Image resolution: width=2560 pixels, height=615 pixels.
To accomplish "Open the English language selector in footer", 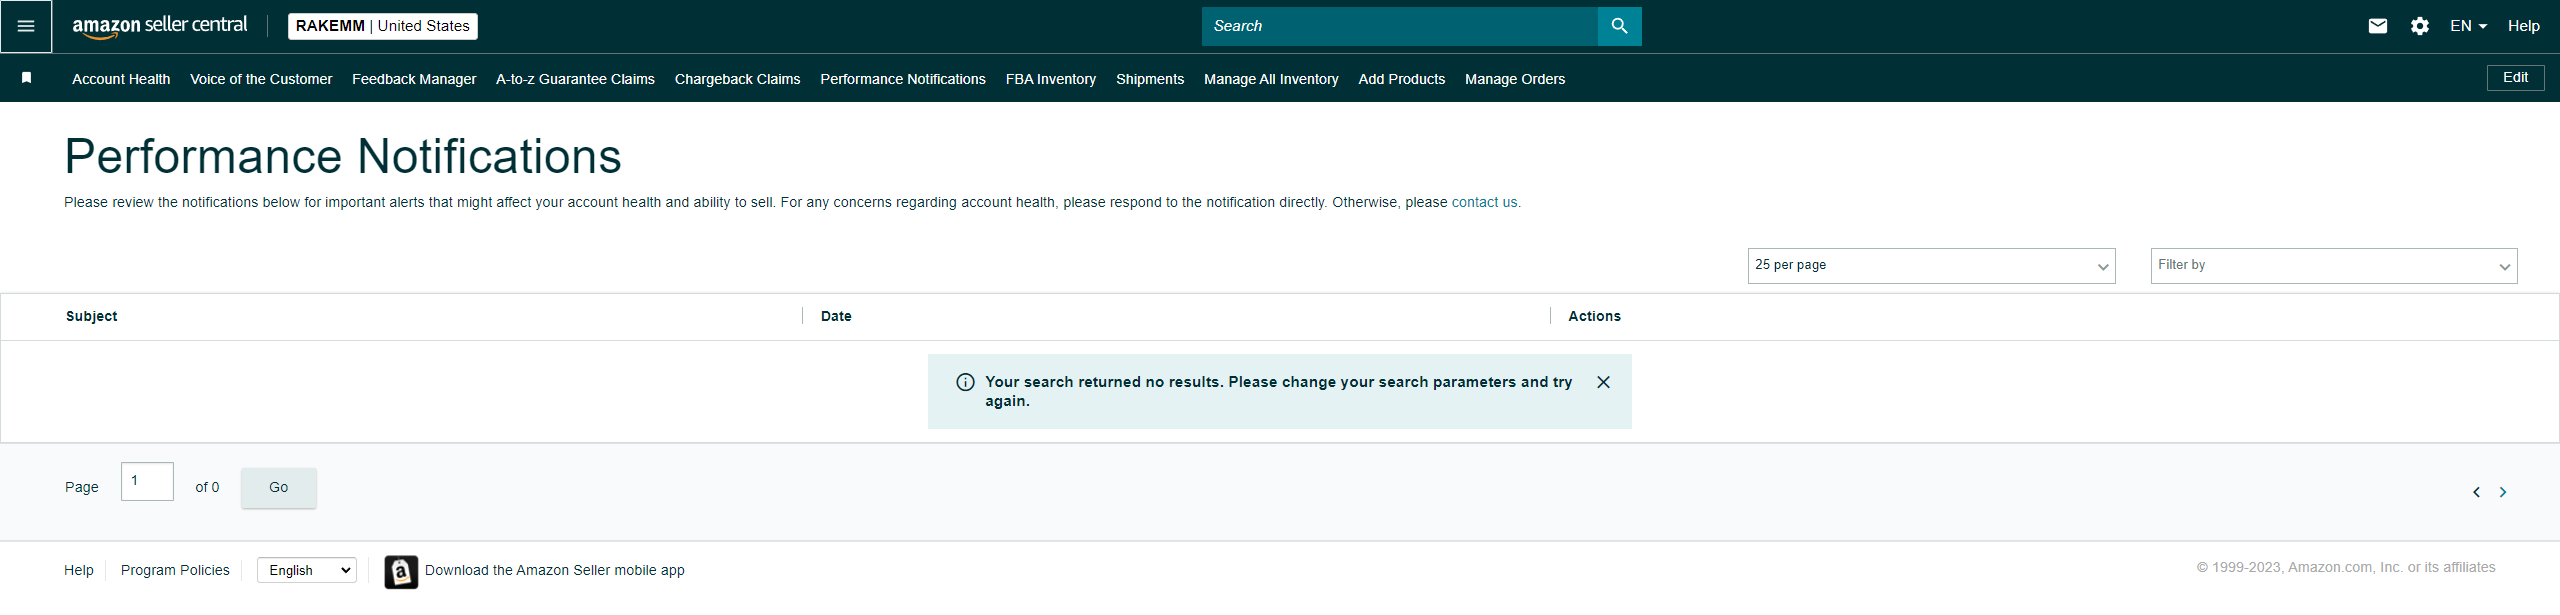I will tap(307, 570).
